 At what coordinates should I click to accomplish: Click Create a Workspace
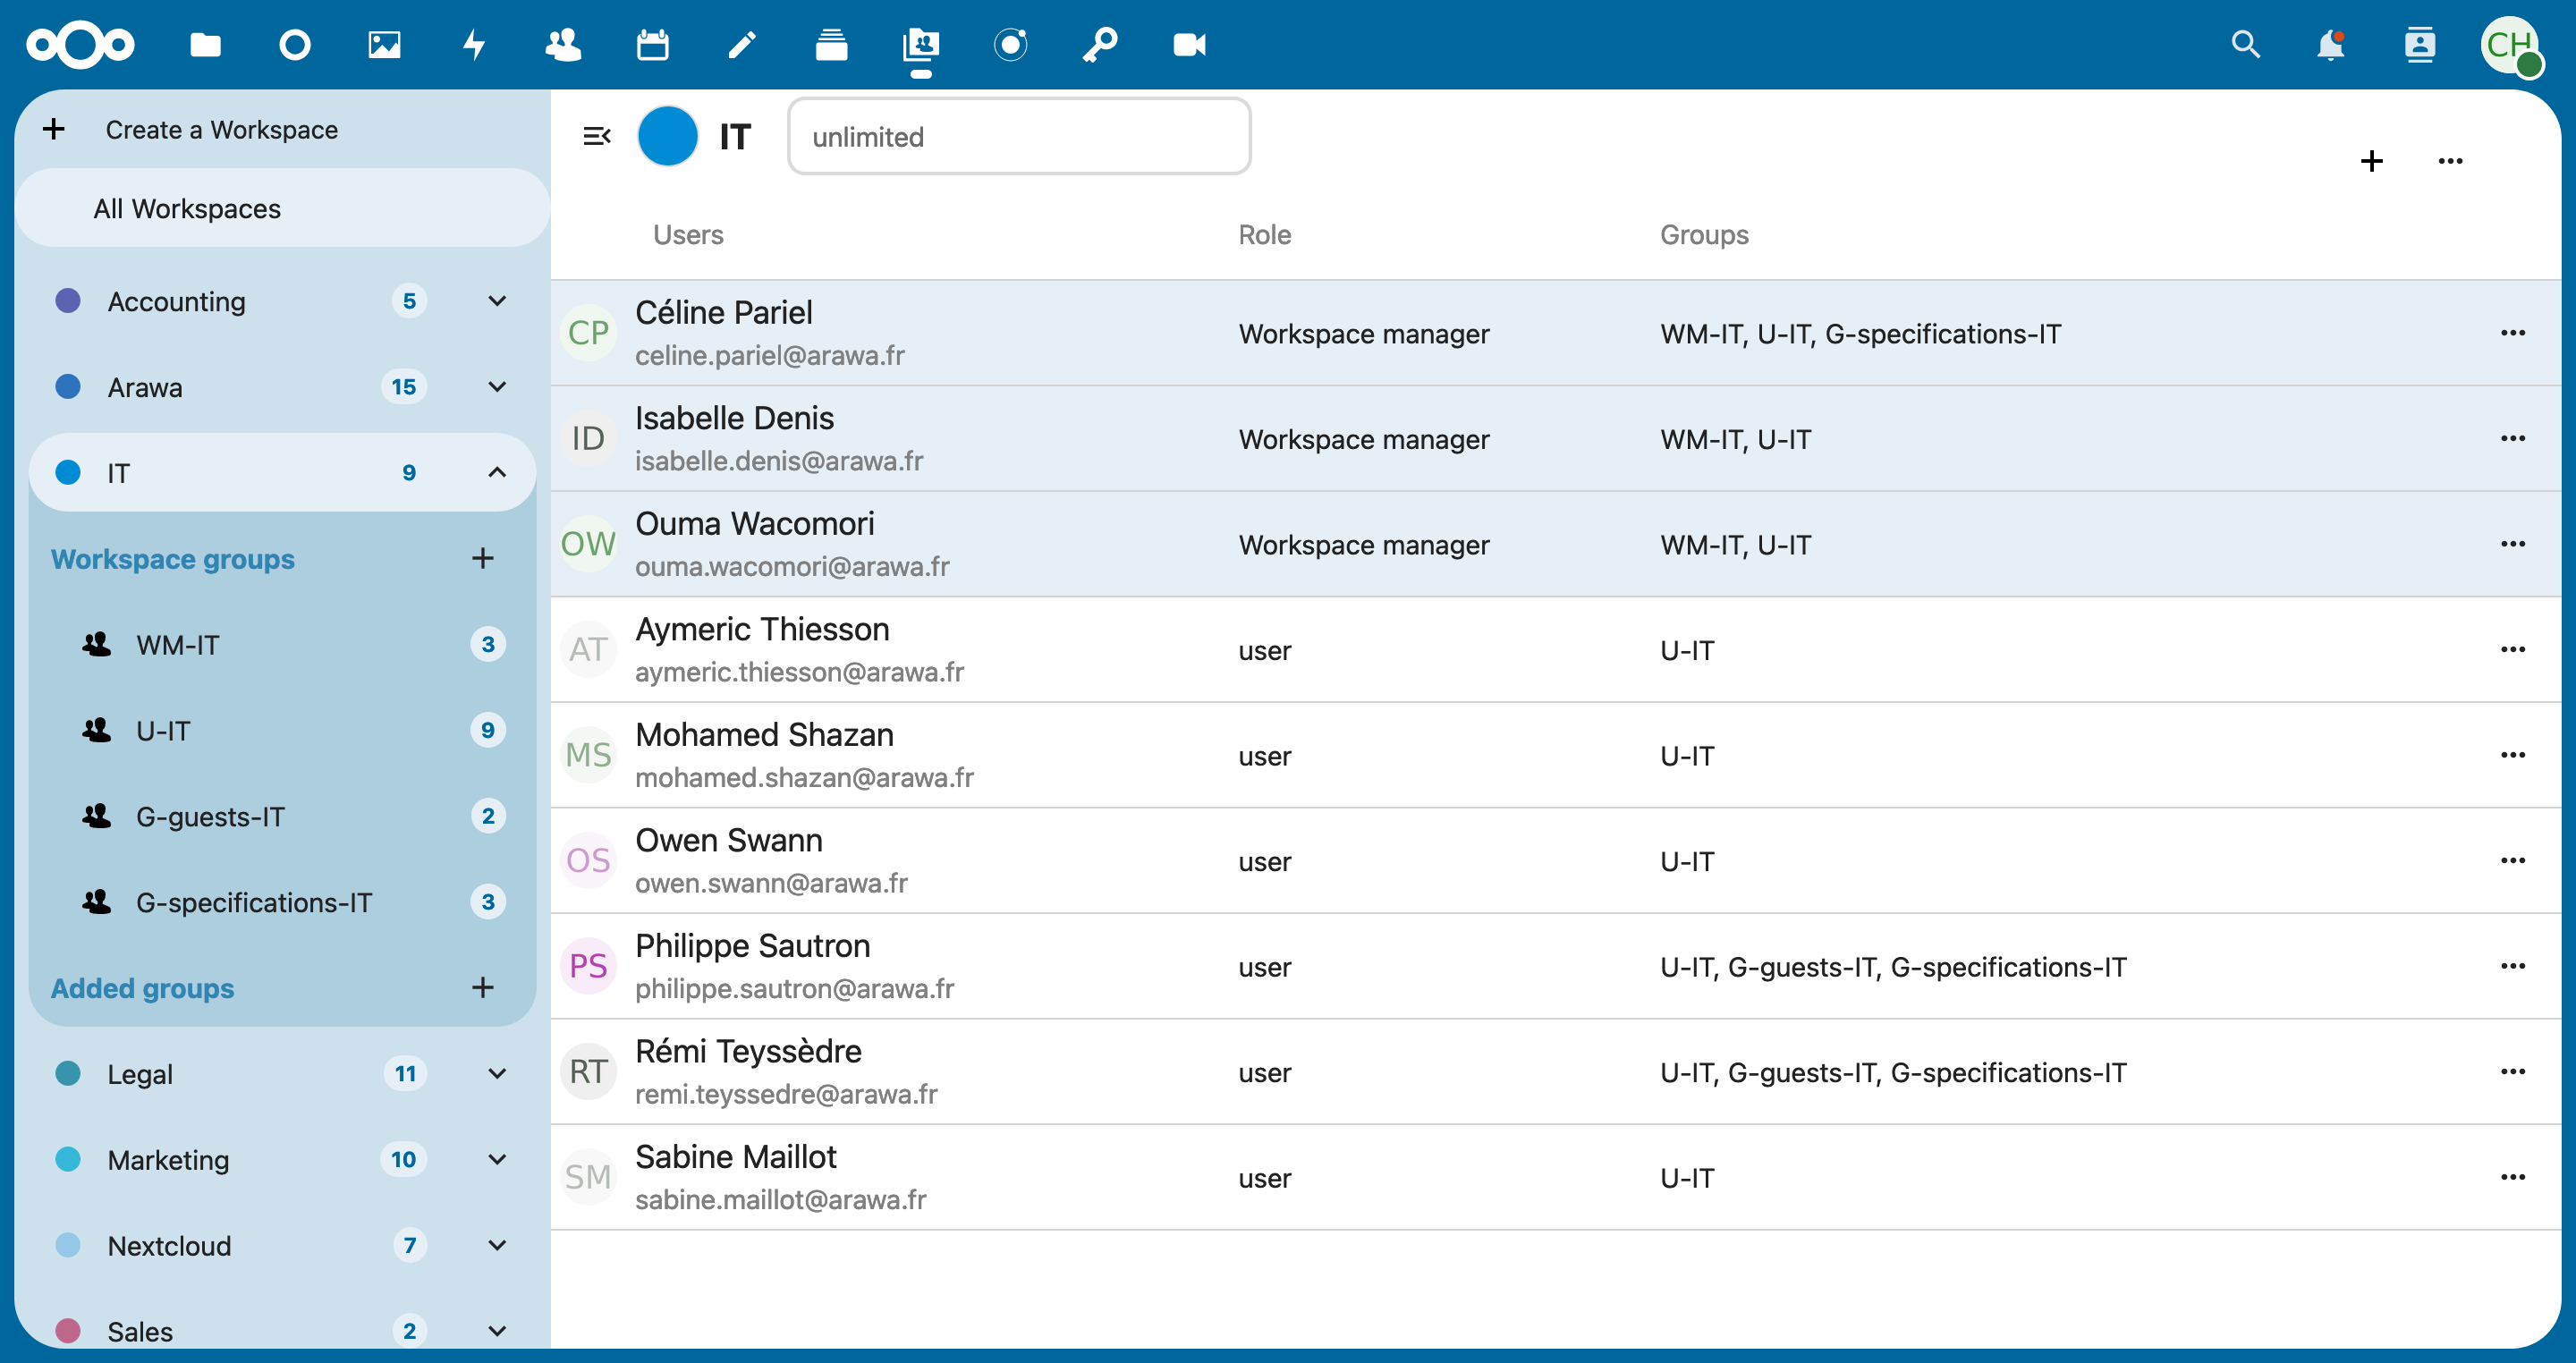click(x=221, y=129)
